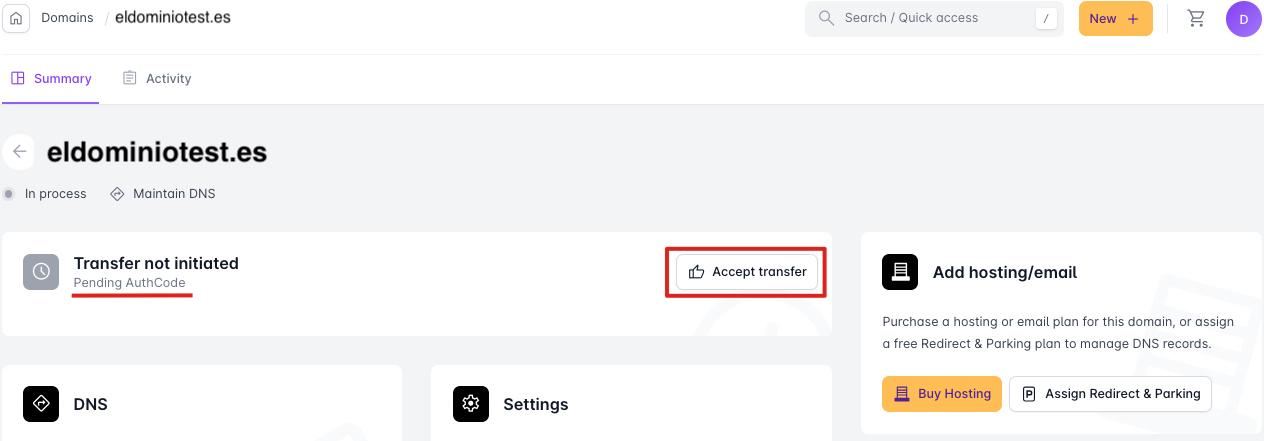Screen dimensions: 1264x441
Task: Click the Maintain DNS diamond icon
Action: click(117, 193)
